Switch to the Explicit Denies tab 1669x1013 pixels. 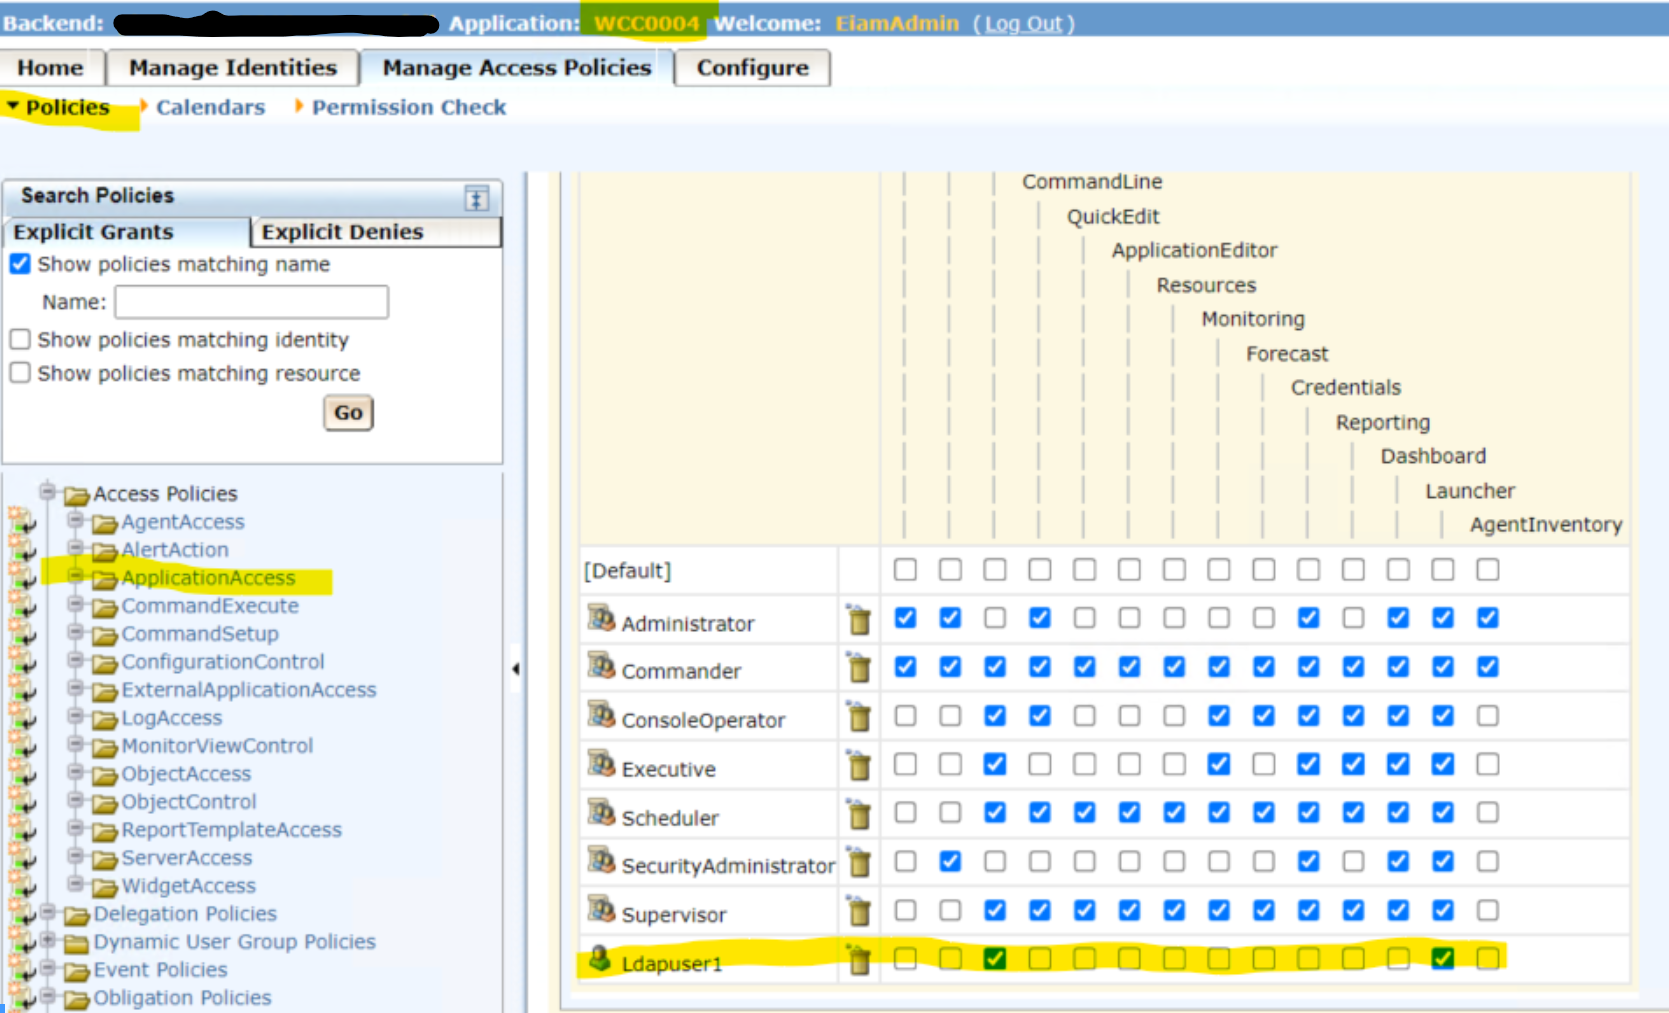click(343, 232)
